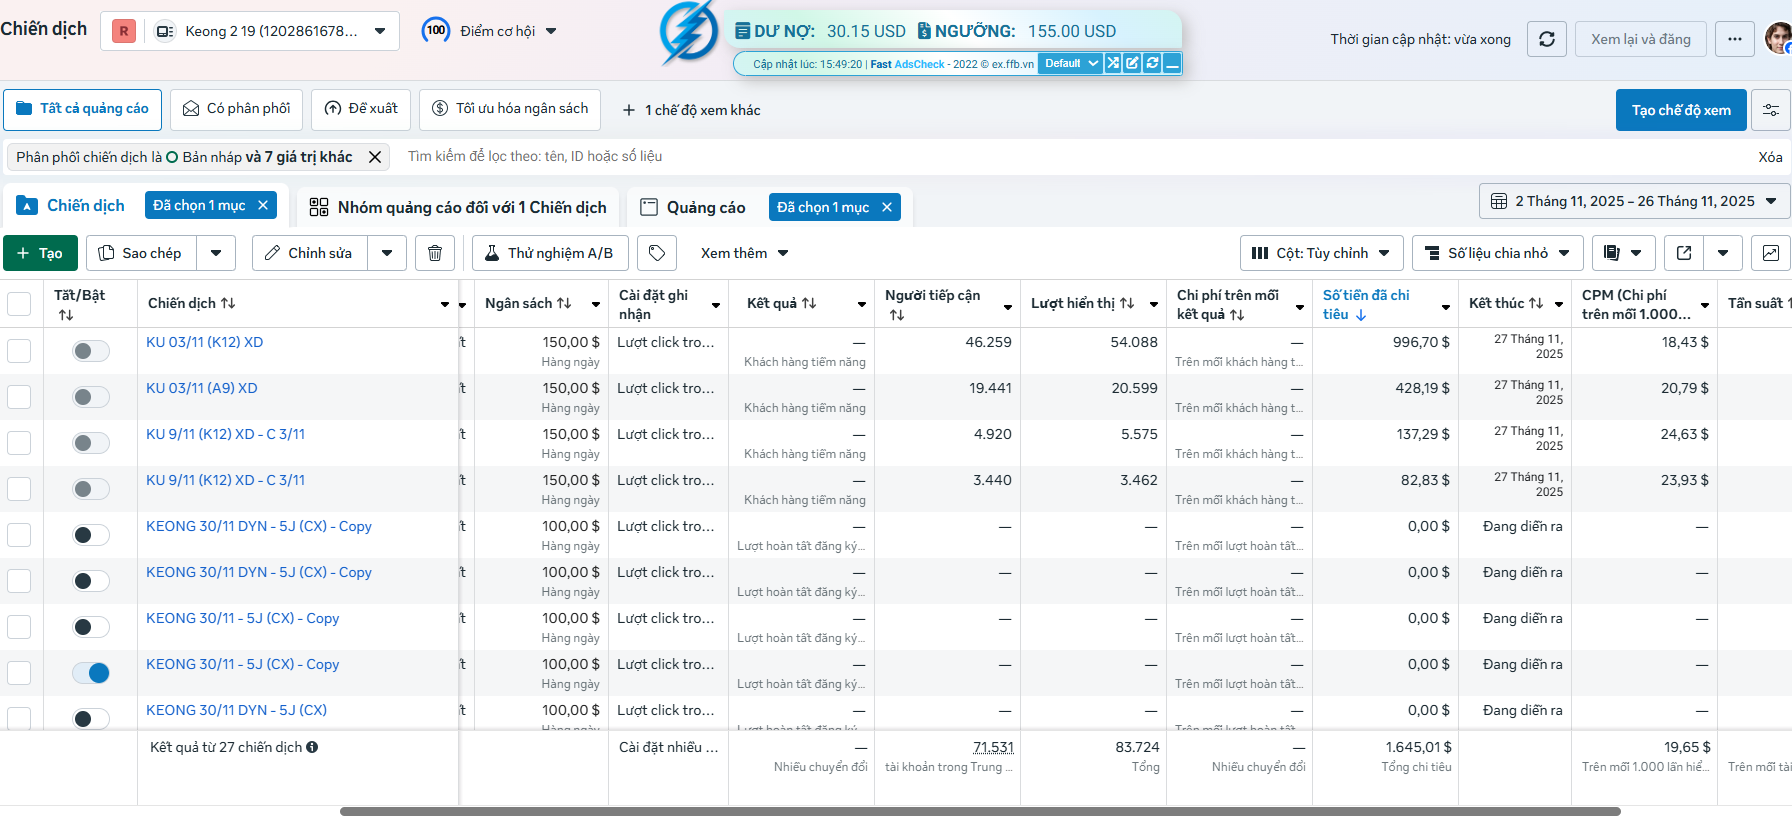
Task: Click the trash delete icon in toolbar
Action: pos(435,253)
